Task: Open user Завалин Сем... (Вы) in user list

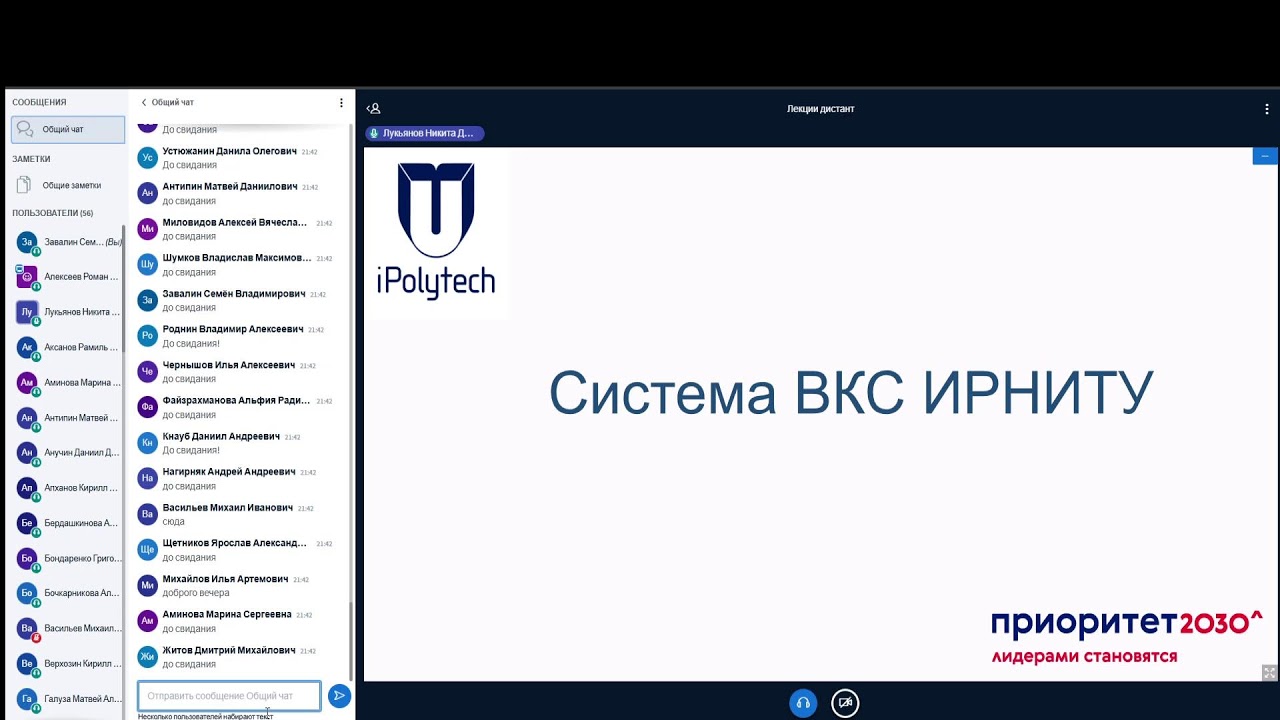Action: click(x=68, y=242)
